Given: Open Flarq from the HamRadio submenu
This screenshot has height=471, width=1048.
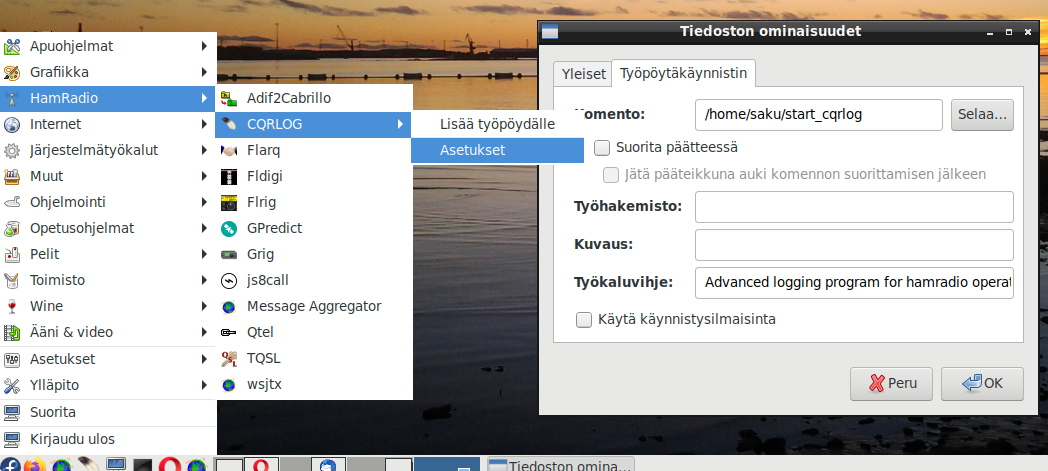Looking at the screenshot, I should pos(314,150).
